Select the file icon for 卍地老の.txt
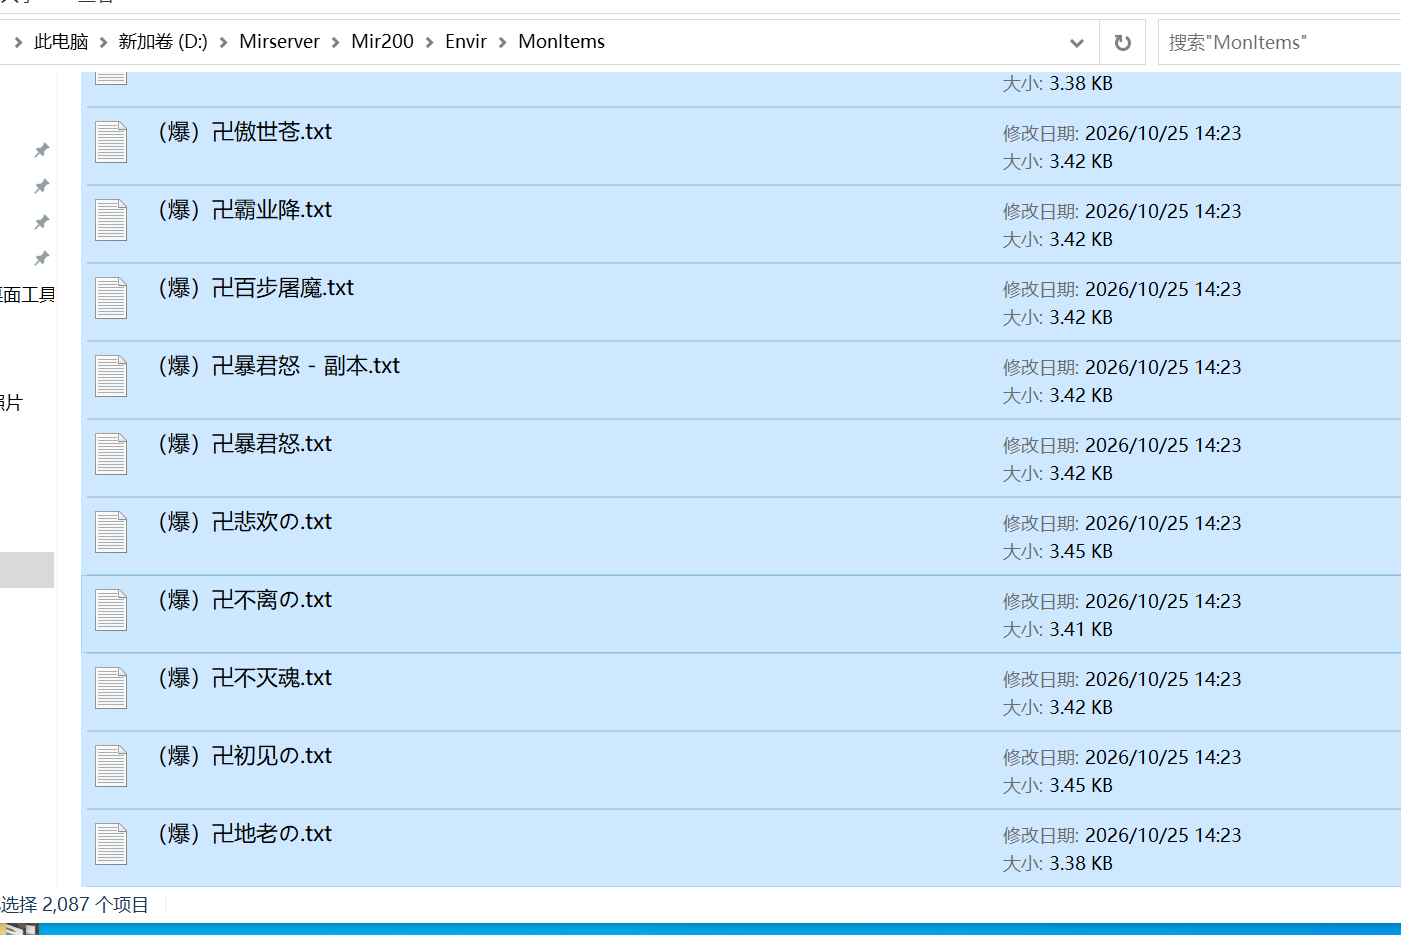The height and width of the screenshot is (935, 1401). pyautogui.click(x=111, y=844)
